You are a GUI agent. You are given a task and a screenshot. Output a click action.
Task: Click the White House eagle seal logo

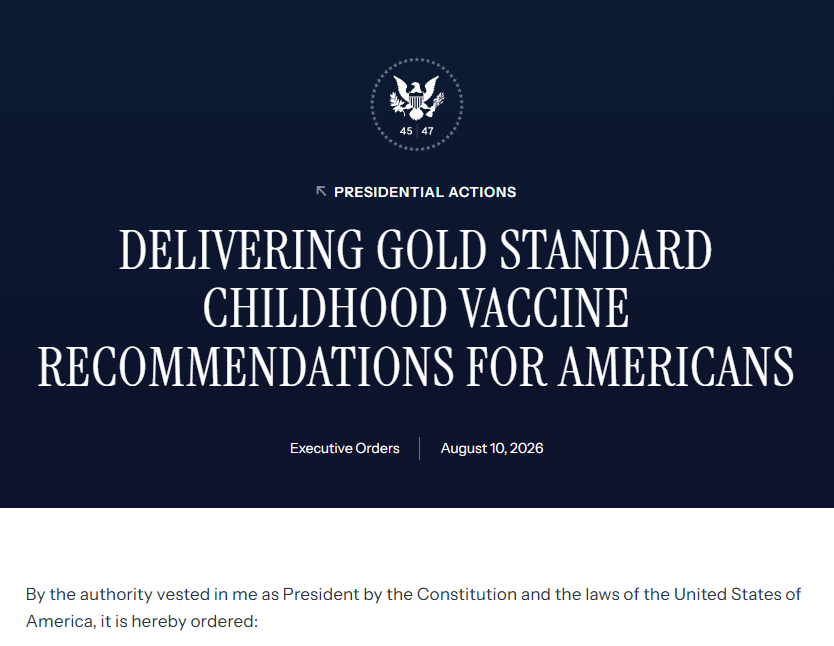click(417, 104)
